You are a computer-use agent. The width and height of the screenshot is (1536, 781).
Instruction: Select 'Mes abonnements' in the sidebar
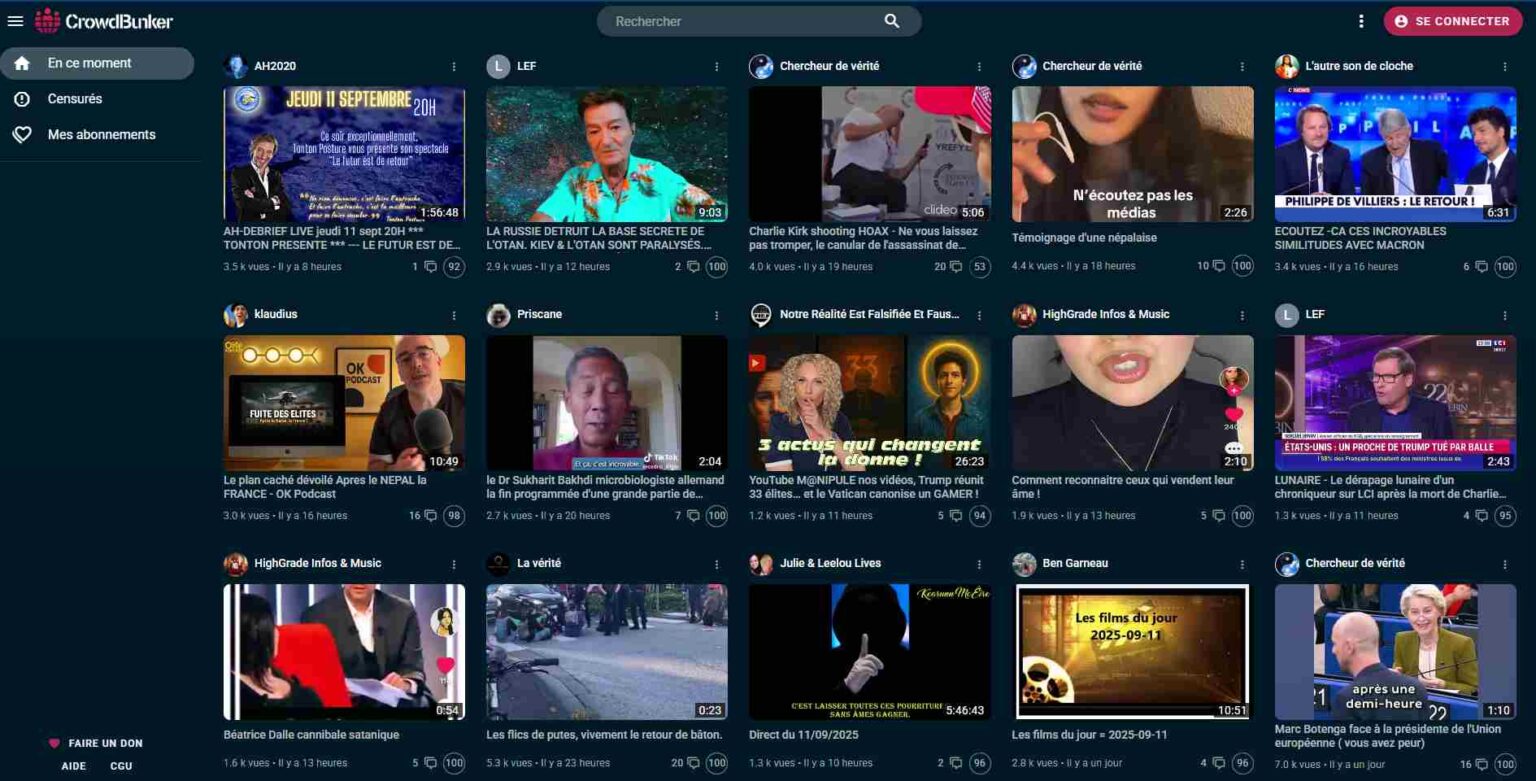point(100,134)
